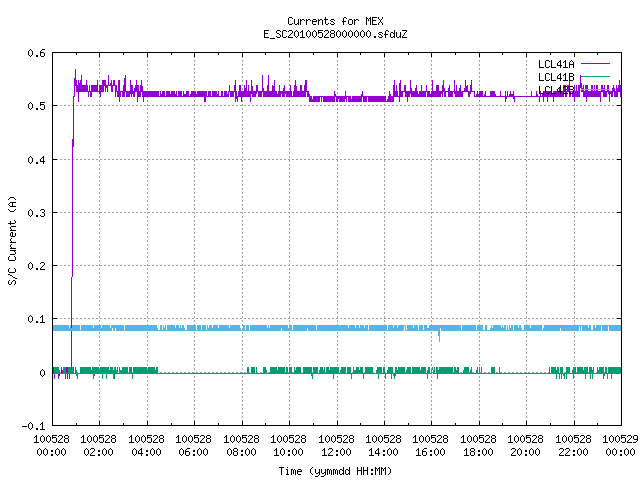The height and width of the screenshot is (480, 640).
Task: Click the x-axis label 'Time (yymmdd HH:MM)'
Action: (x=335, y=471)
